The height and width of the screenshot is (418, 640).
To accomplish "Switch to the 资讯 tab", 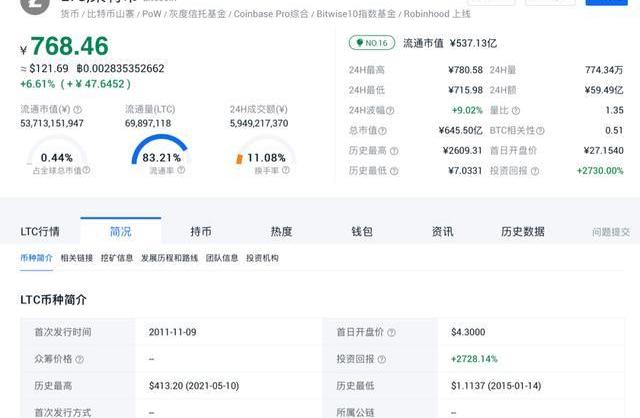I will 442,231.
